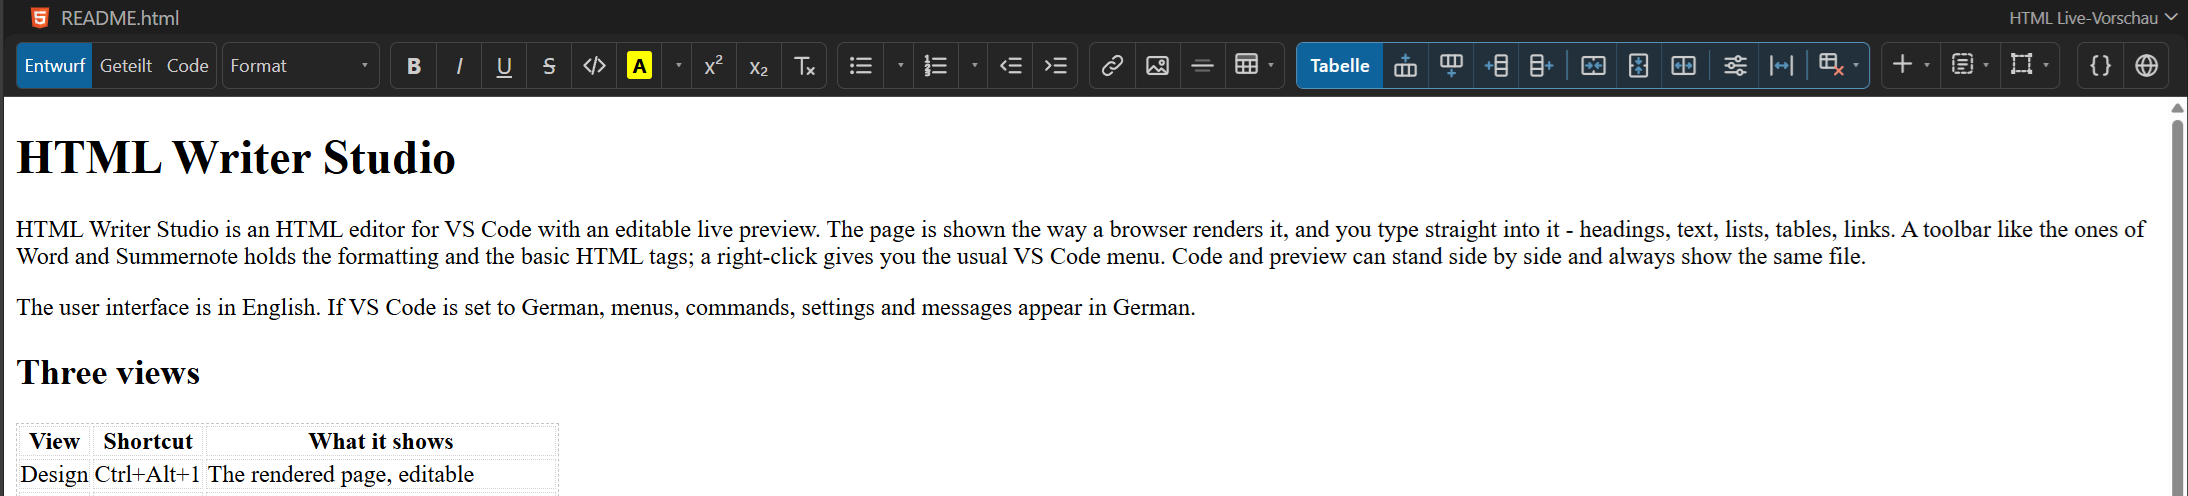Clear text formatting
This screenshot has height=496, width=2188.
[804, 66]
